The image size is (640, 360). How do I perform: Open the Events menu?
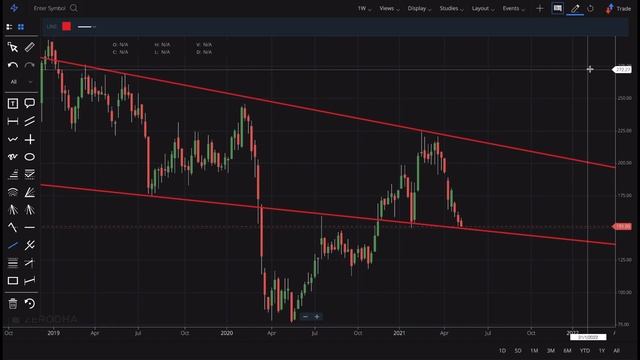(x=513, y=8)
